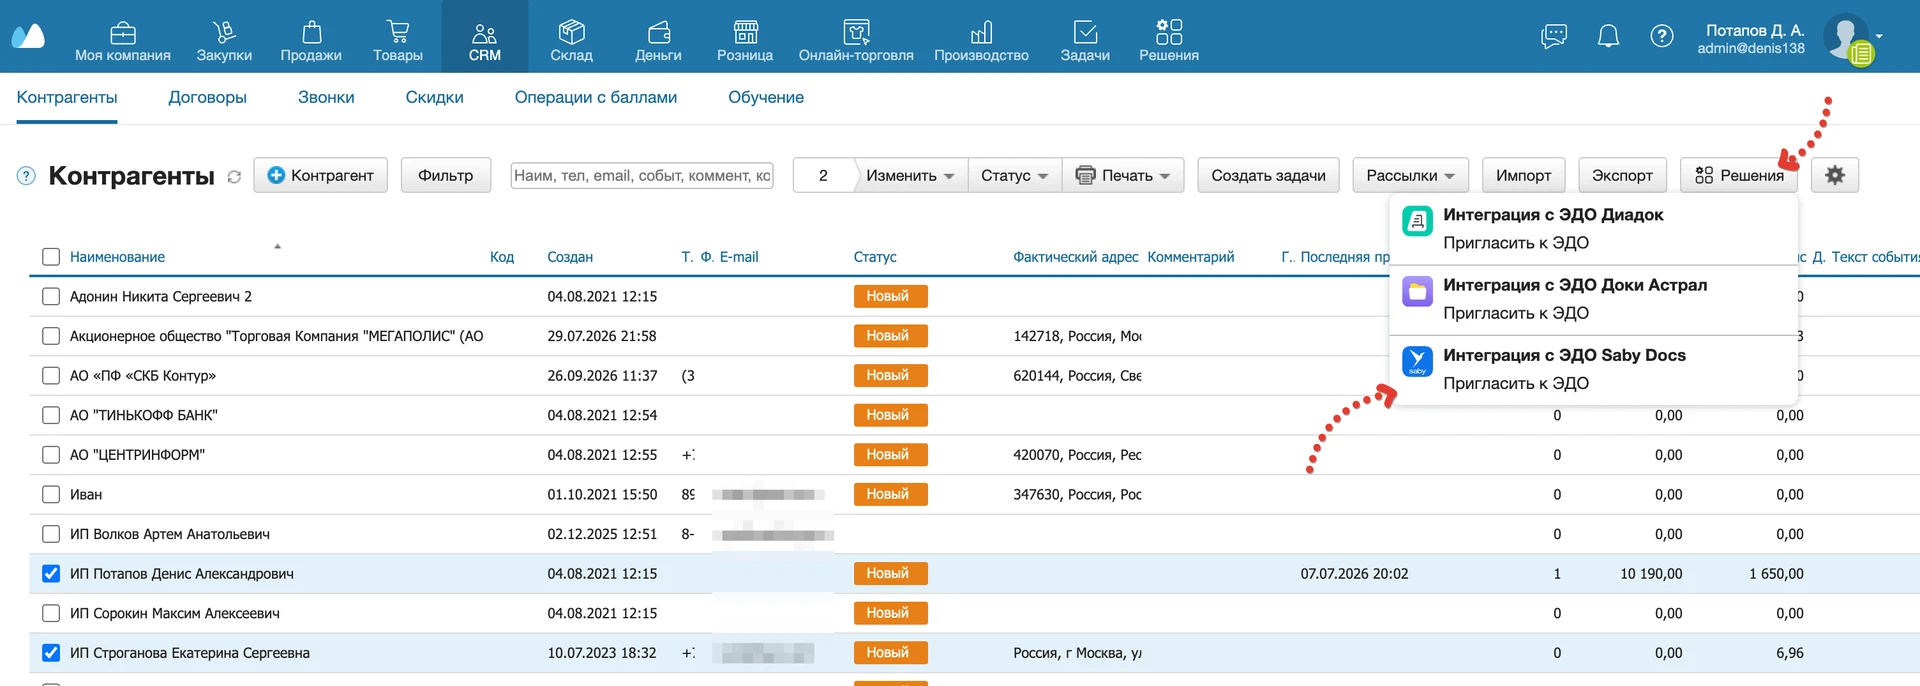
Task: Select the АО «ПФ «СКБ Контур» row checkbox
Action: coord(51,376)
